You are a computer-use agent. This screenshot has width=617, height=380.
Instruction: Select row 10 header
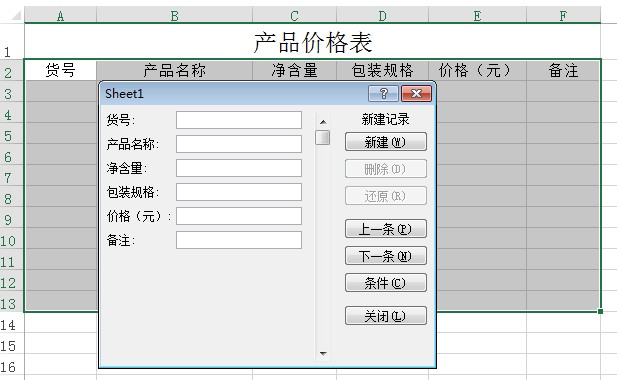[12, 238]
